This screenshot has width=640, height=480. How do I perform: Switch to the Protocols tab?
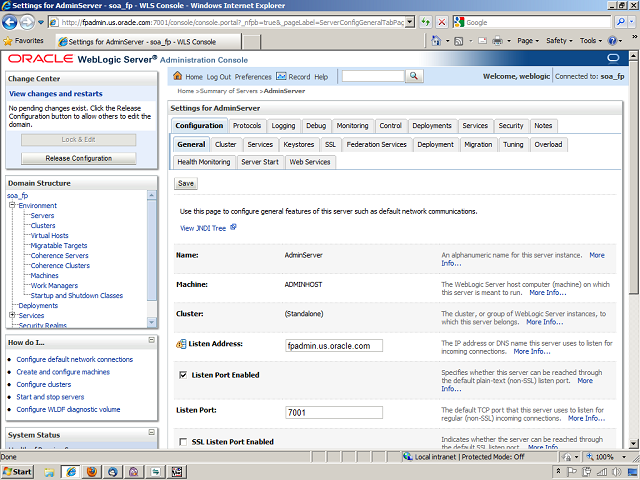click(247, 126)
